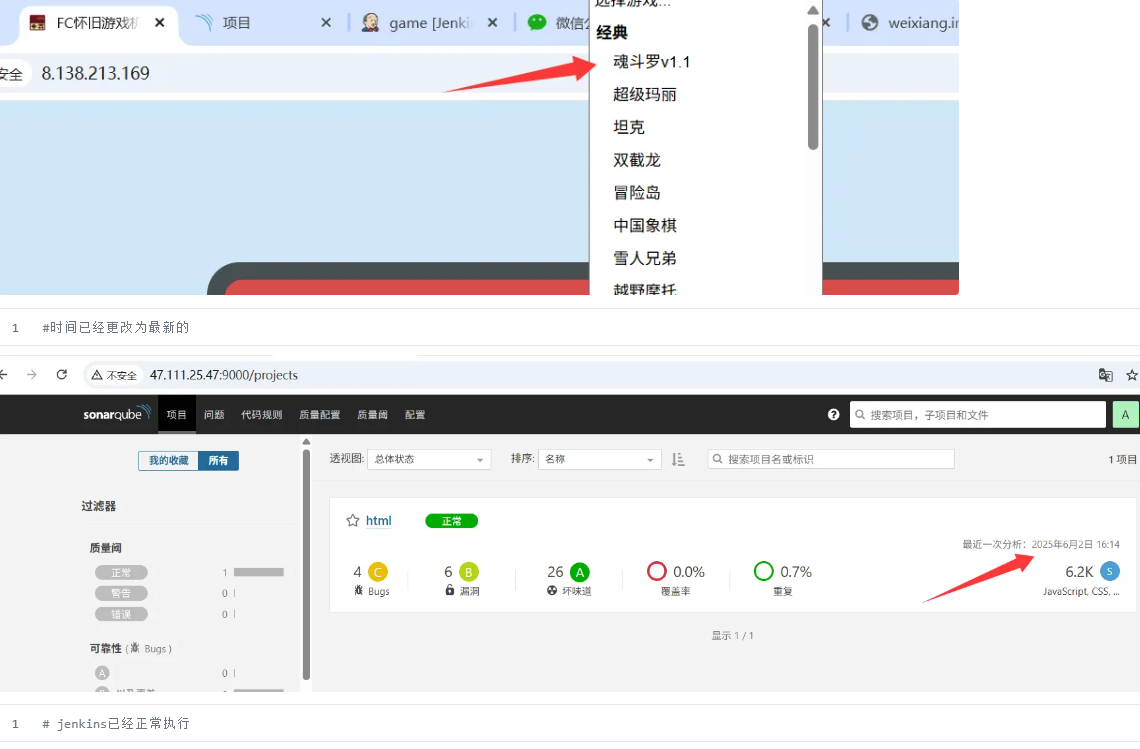Image resolution: width=1140 pixels, height=749 pixels.
Task: Click the yellow C reliability rating badge
Action: pos(377,572)
